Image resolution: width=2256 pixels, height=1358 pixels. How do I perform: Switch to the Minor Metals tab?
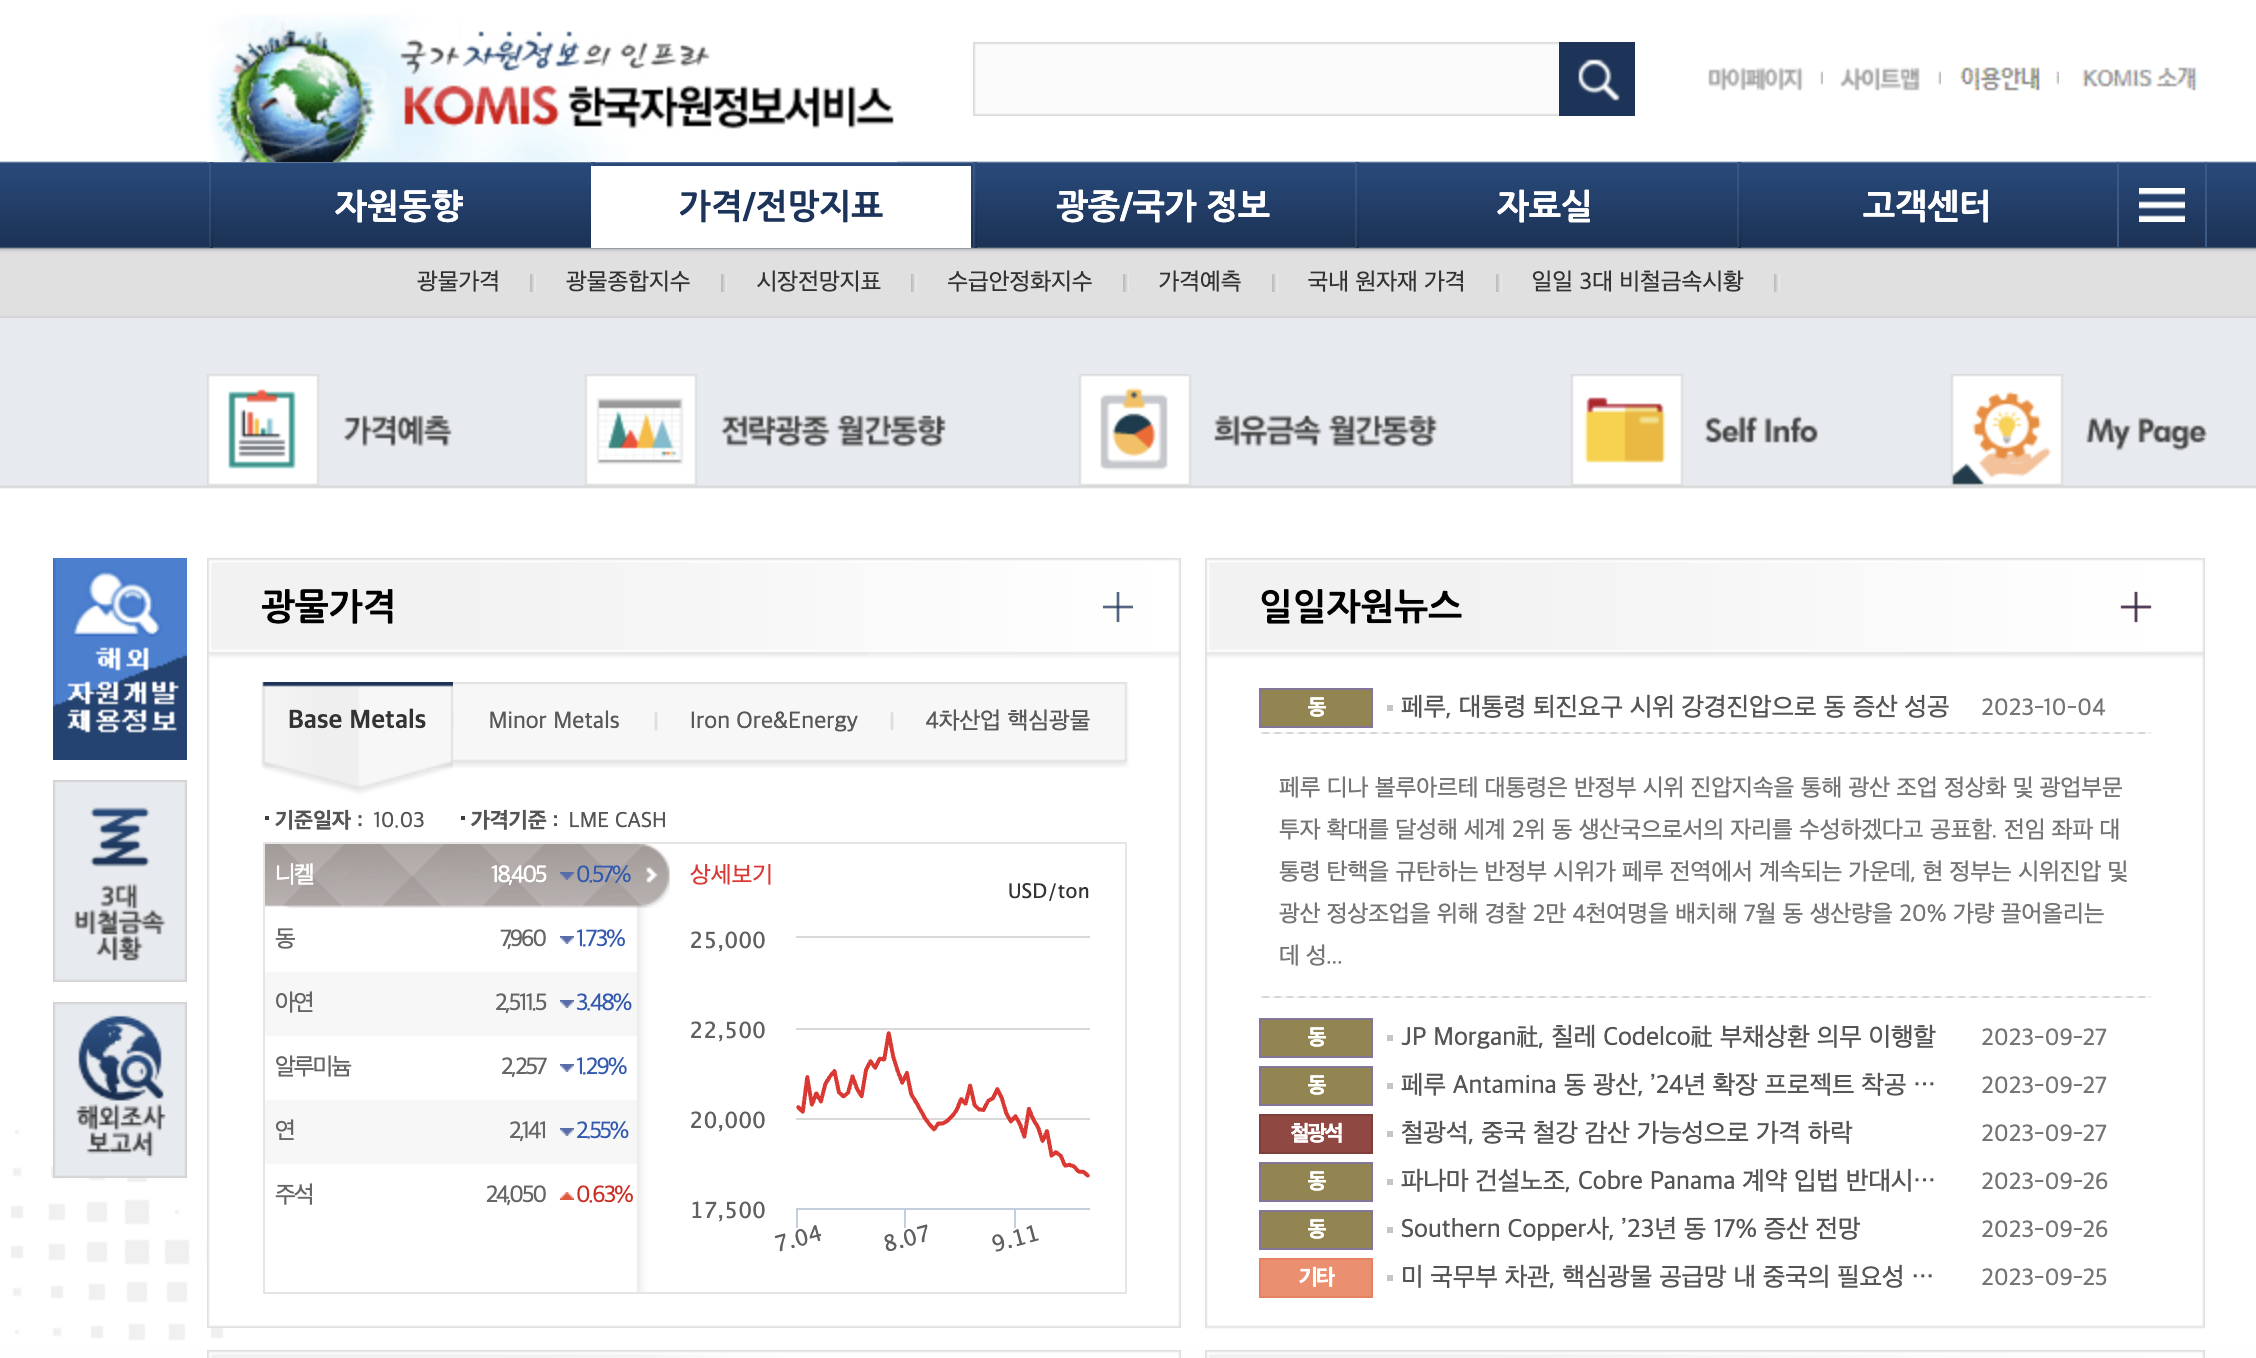pyautogui.click(x=554, y=720)
